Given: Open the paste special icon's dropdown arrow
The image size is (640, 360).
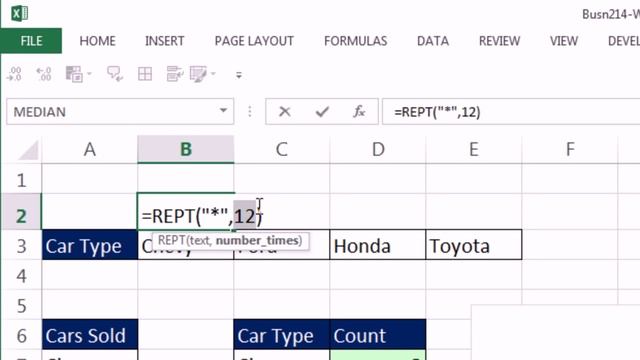Looking at the screenshot, I should (x=89, y=74).
